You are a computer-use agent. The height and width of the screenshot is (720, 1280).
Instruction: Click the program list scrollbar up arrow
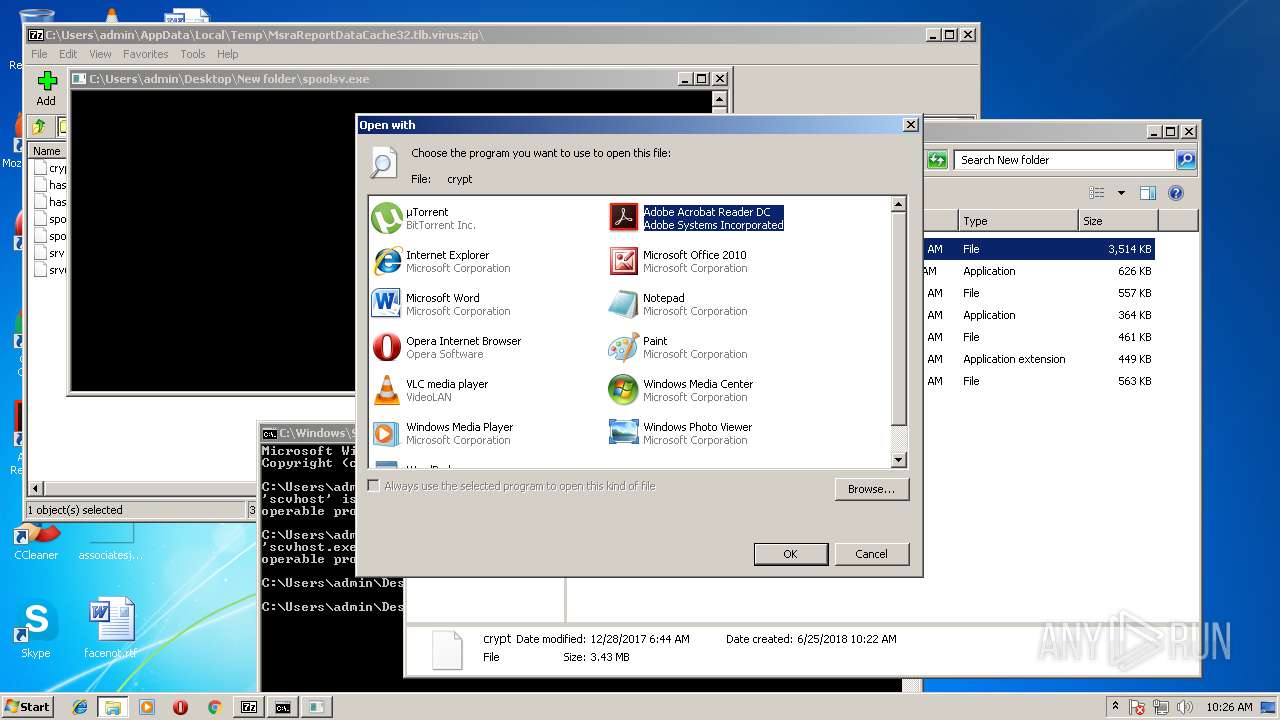pos(898,204)
